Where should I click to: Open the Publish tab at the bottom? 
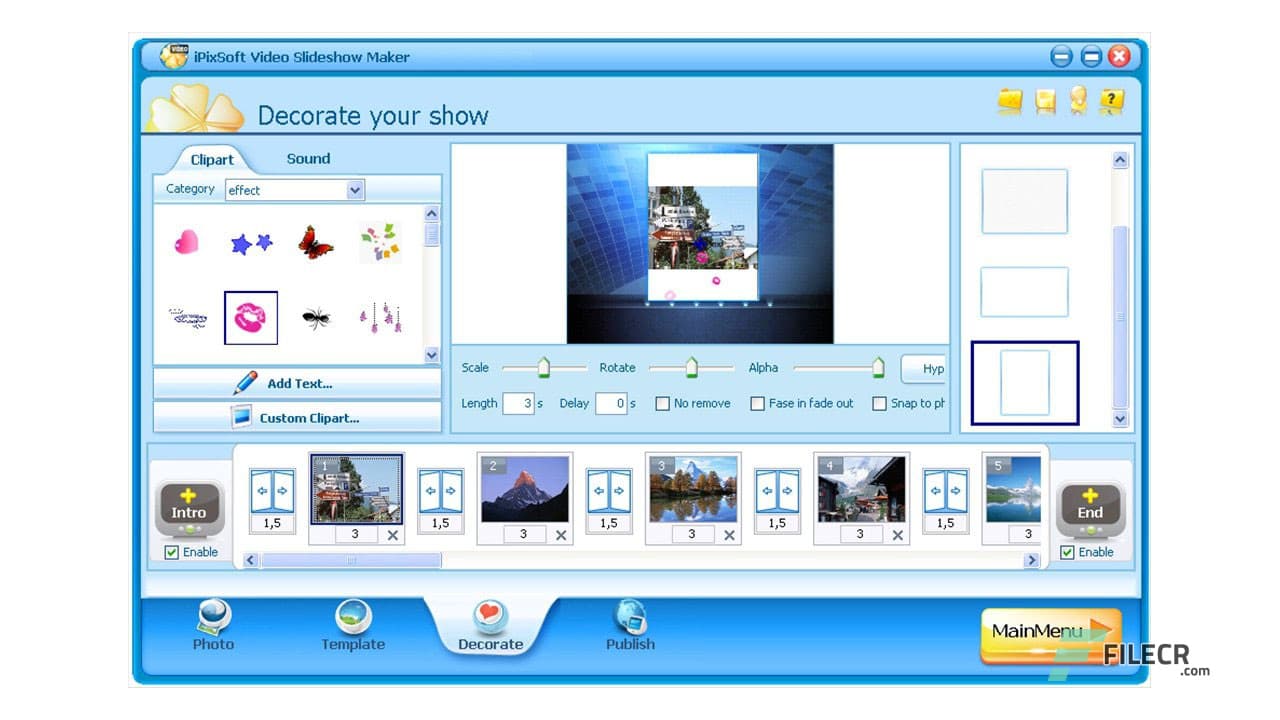click(x=630, y=628)
